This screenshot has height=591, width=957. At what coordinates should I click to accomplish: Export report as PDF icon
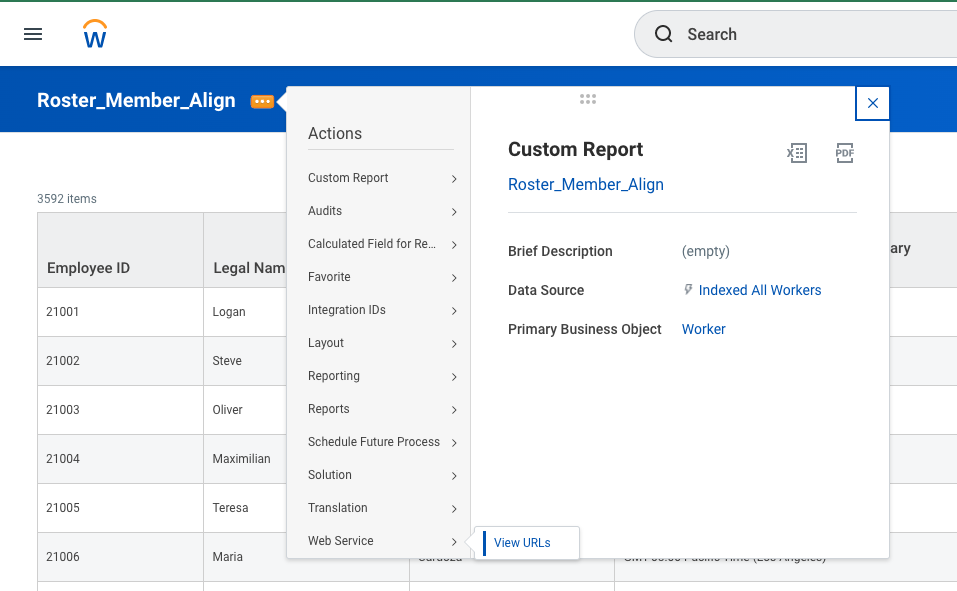click(x=845, y=153)
